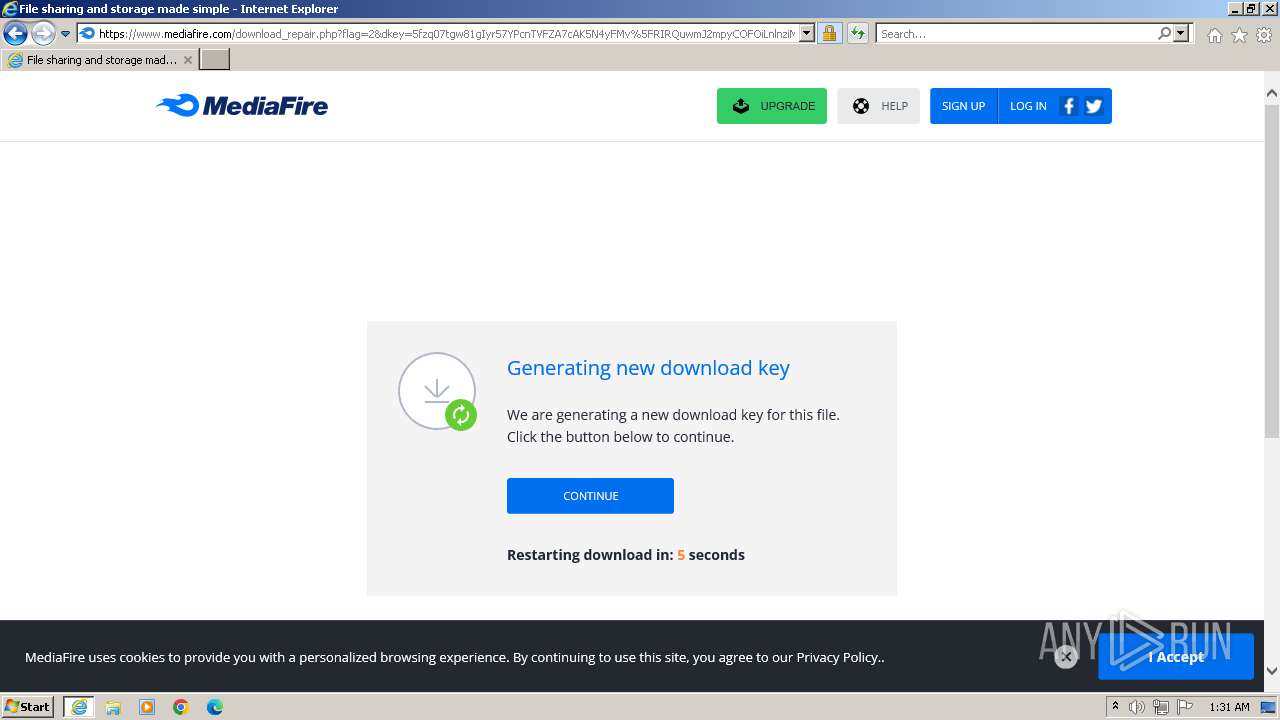Image resolution: width=1280 pixels, height=720 pixels.
Task: Click LOG IN
Action: tap(1028, 106)
